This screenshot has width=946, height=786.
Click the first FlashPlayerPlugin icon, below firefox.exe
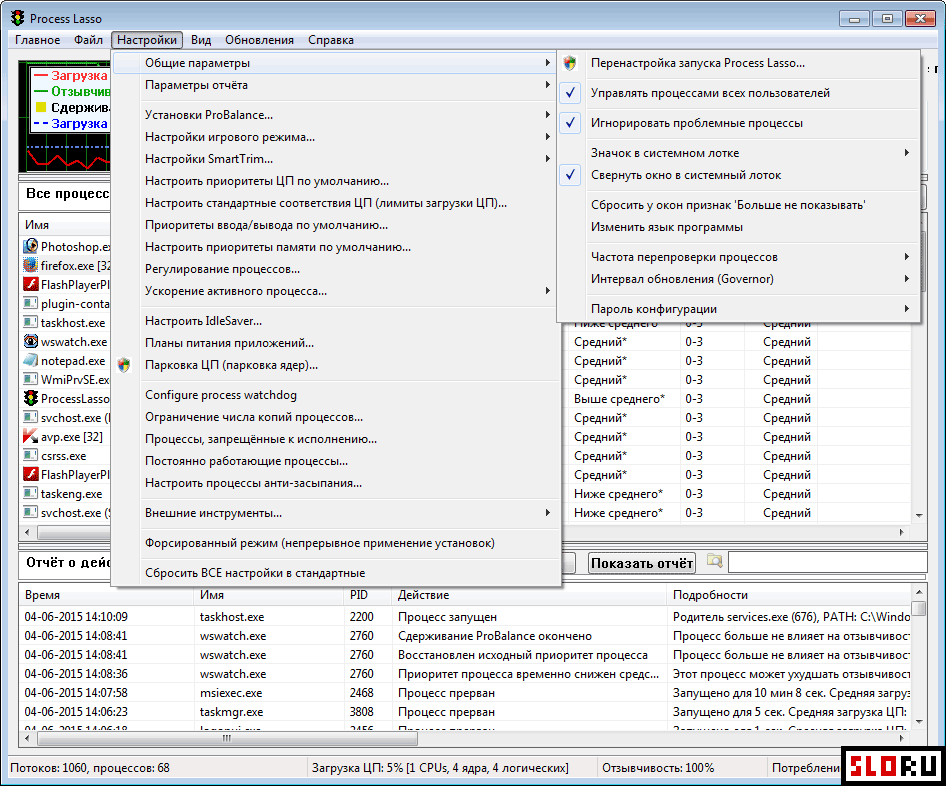(30, 284)
